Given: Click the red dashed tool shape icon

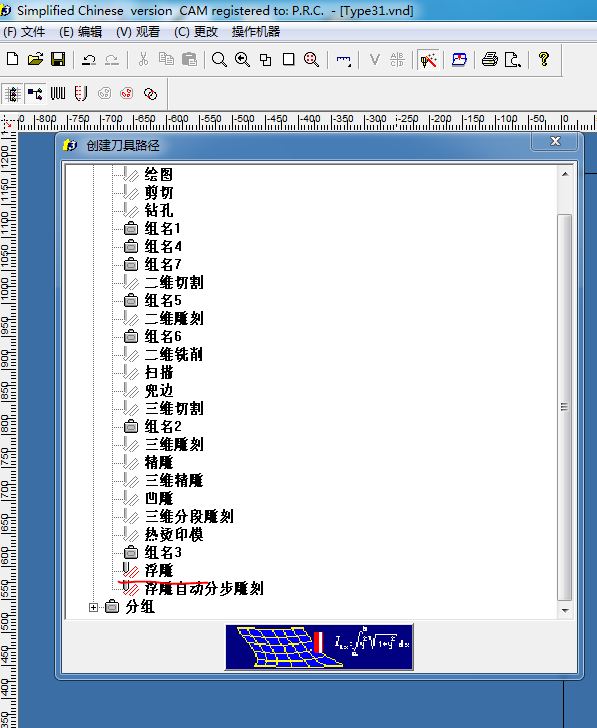Looking at the screenshot, I should [x=81, y=94].
